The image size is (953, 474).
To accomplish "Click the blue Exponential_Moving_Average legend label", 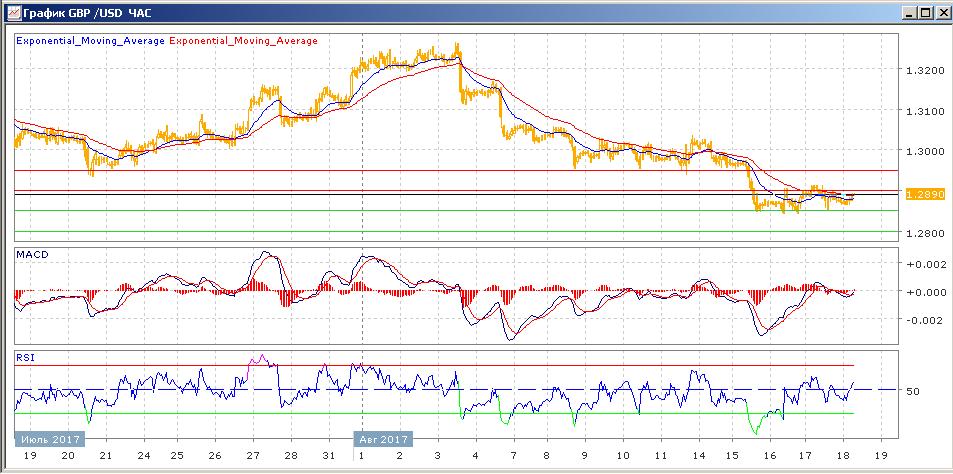I will [x=91, y=41].
